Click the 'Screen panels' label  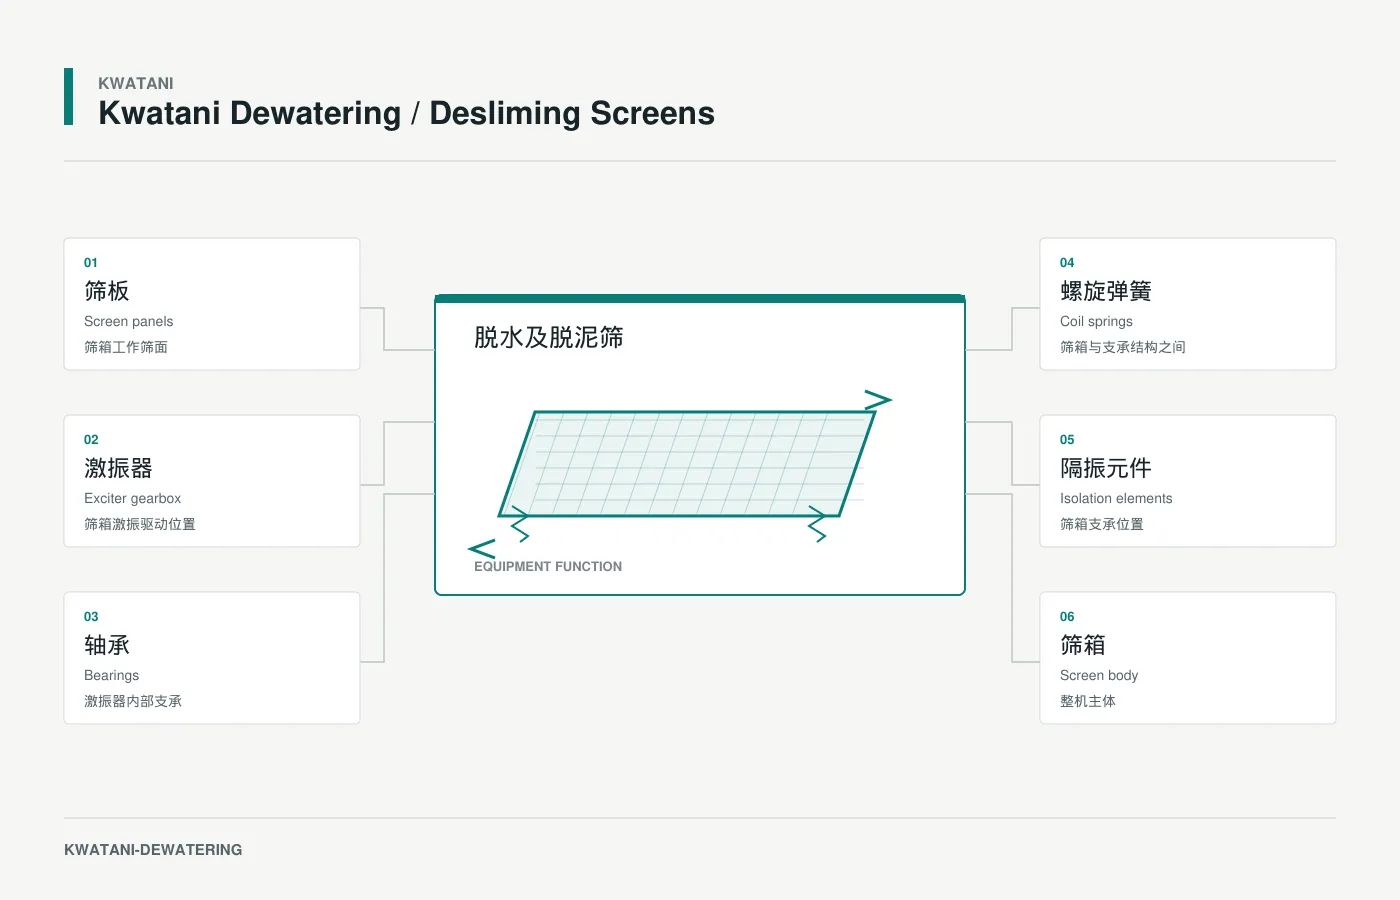pyautogui.click(x=129, y=321)
